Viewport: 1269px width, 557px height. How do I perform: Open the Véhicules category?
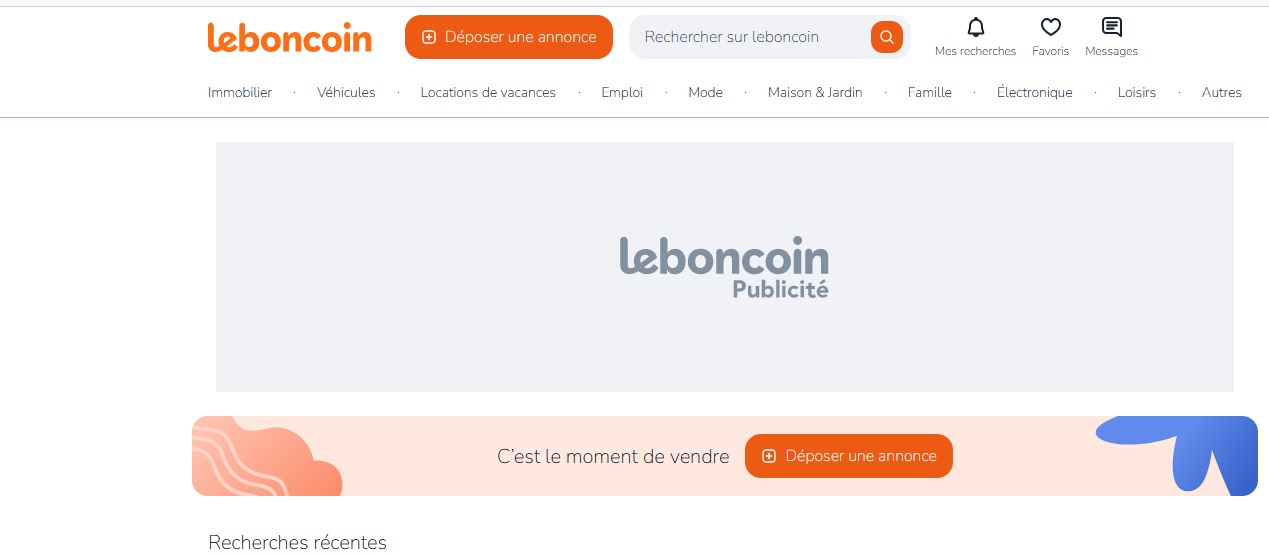point(346,92)
